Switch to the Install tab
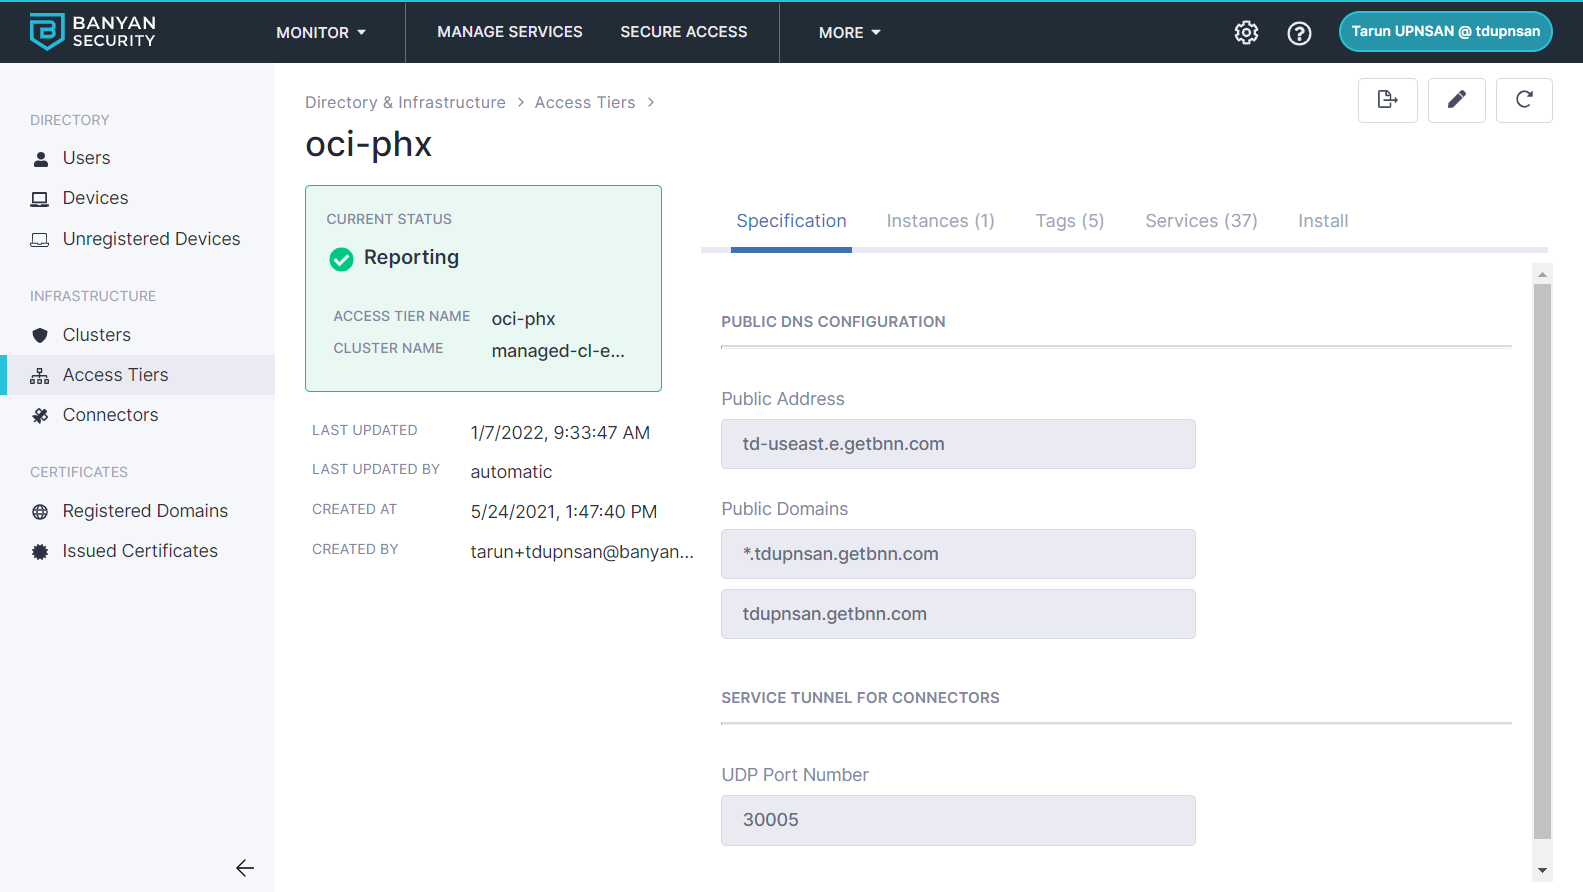The width and height of the screenshot is (1583, 892). click(x=1323, y=221)
